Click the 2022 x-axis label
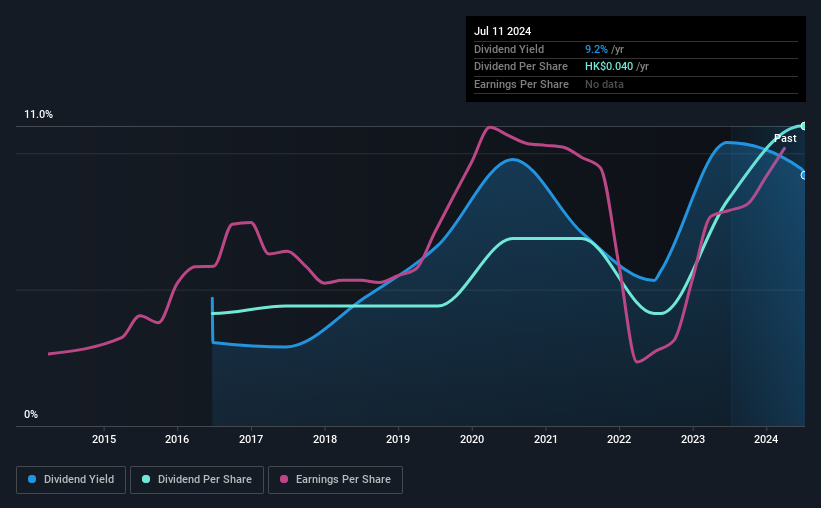This screenshot has width=821, height=508. pos(619,439)
